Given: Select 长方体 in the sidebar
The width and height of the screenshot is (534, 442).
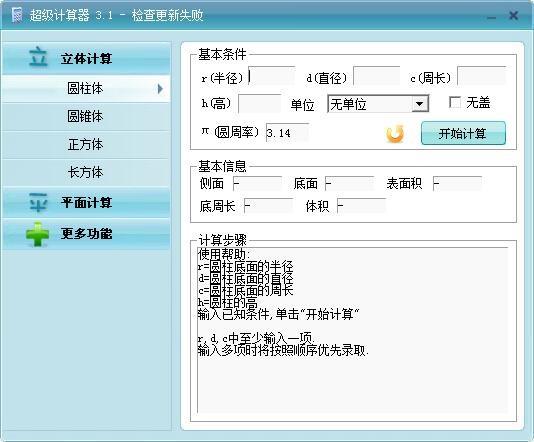Looking at the screenshot, I should [86, 172].
